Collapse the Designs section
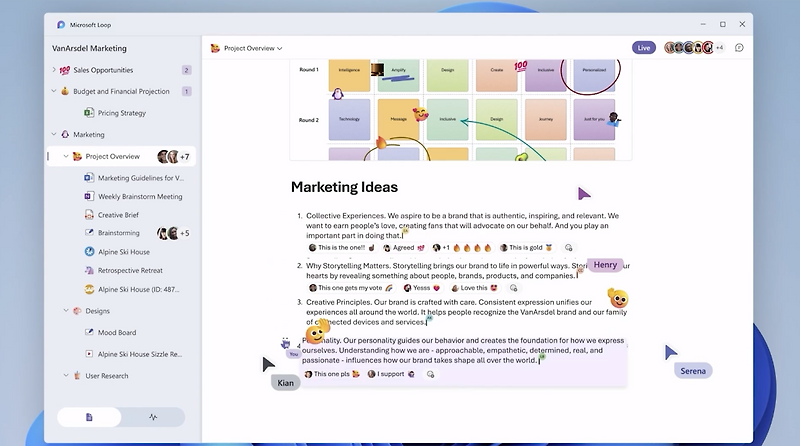Screen dimensions: 800x446 [66, 311]
